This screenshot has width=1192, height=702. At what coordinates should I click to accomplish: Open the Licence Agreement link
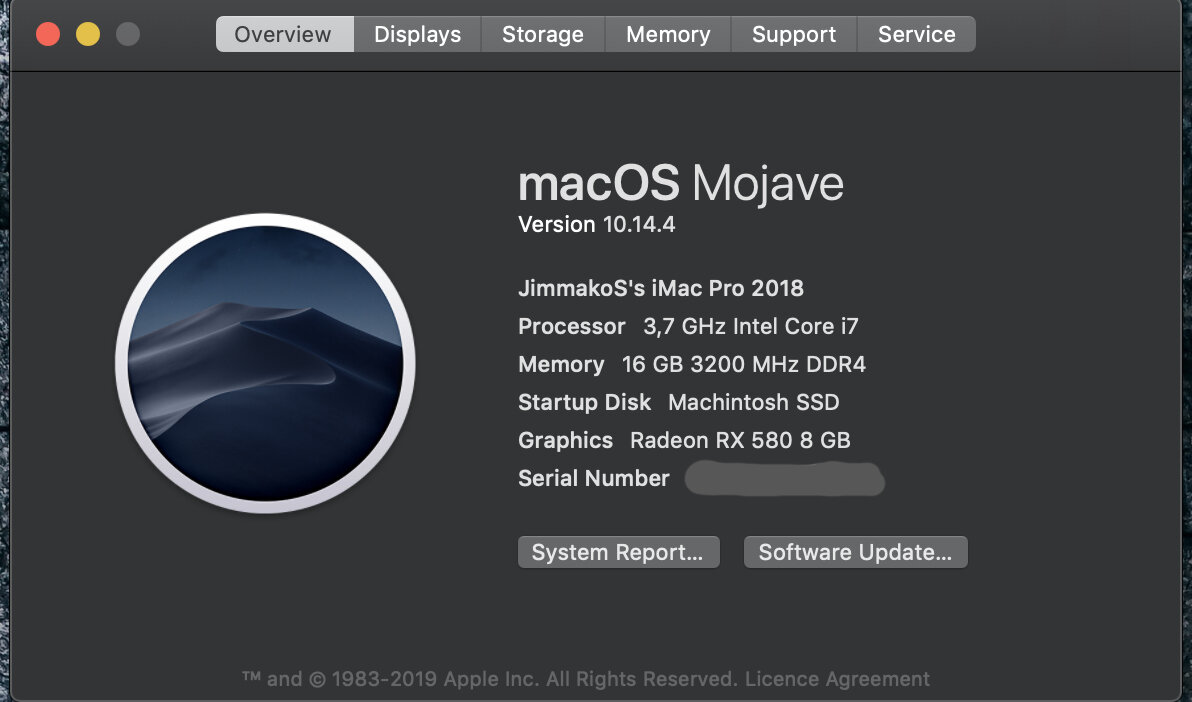(x=837, y=678)
